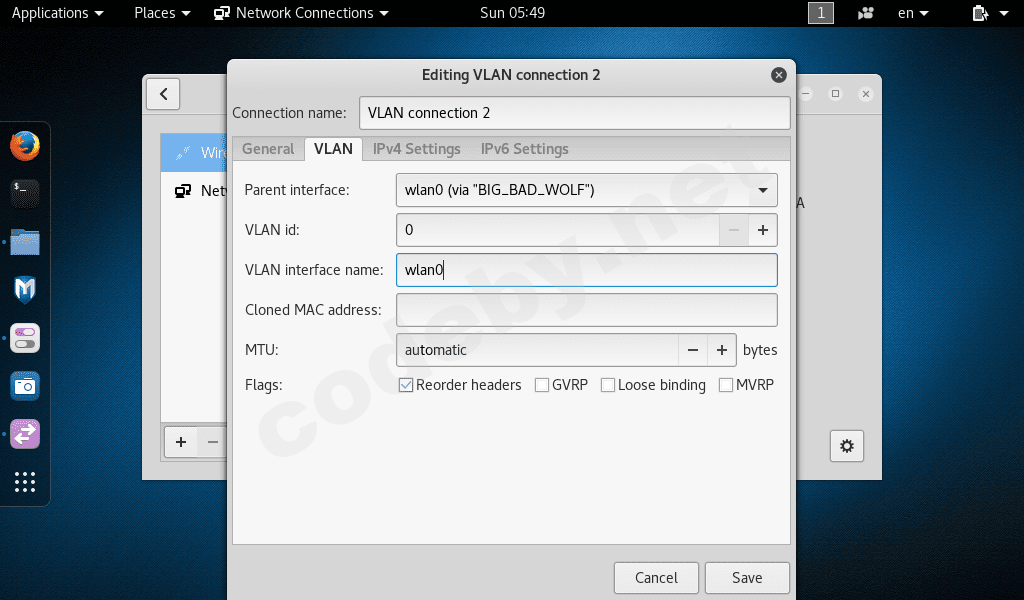Open the Tweaks toggle-switch dock icon
This screenshot has height=600, width=1024.
click(25, 338)
